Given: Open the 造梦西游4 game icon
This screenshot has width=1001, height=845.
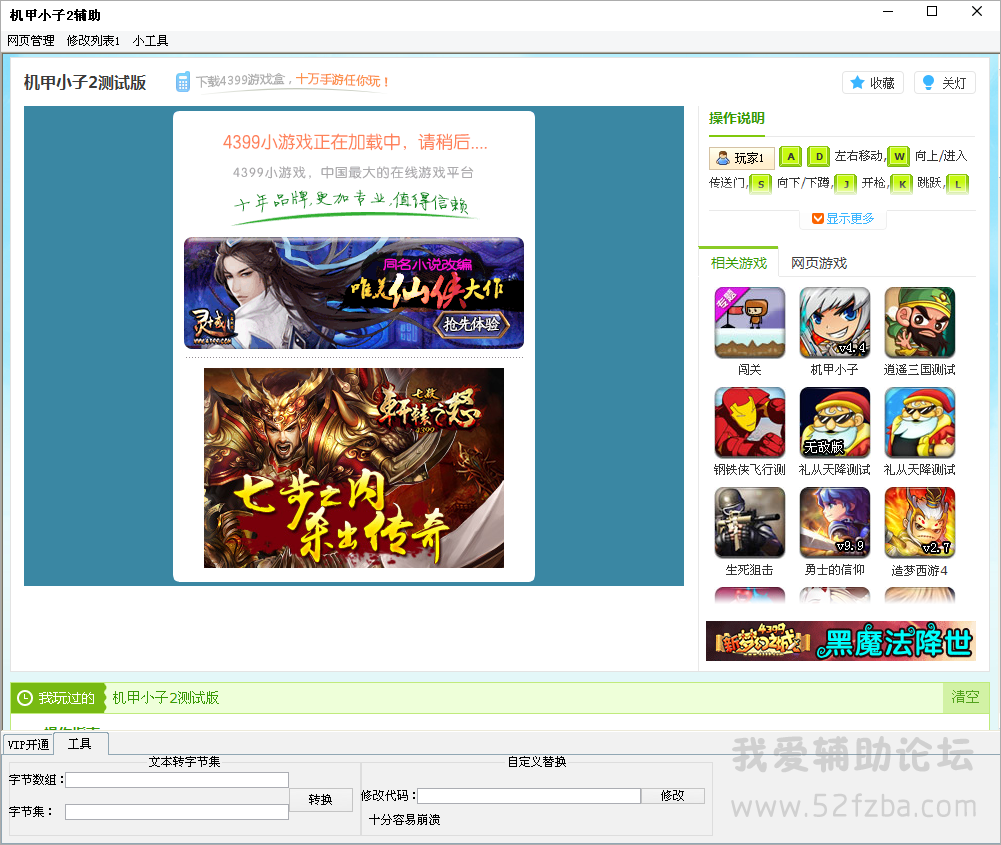Looking at the screenshot, I should click(x=919, y=522).
